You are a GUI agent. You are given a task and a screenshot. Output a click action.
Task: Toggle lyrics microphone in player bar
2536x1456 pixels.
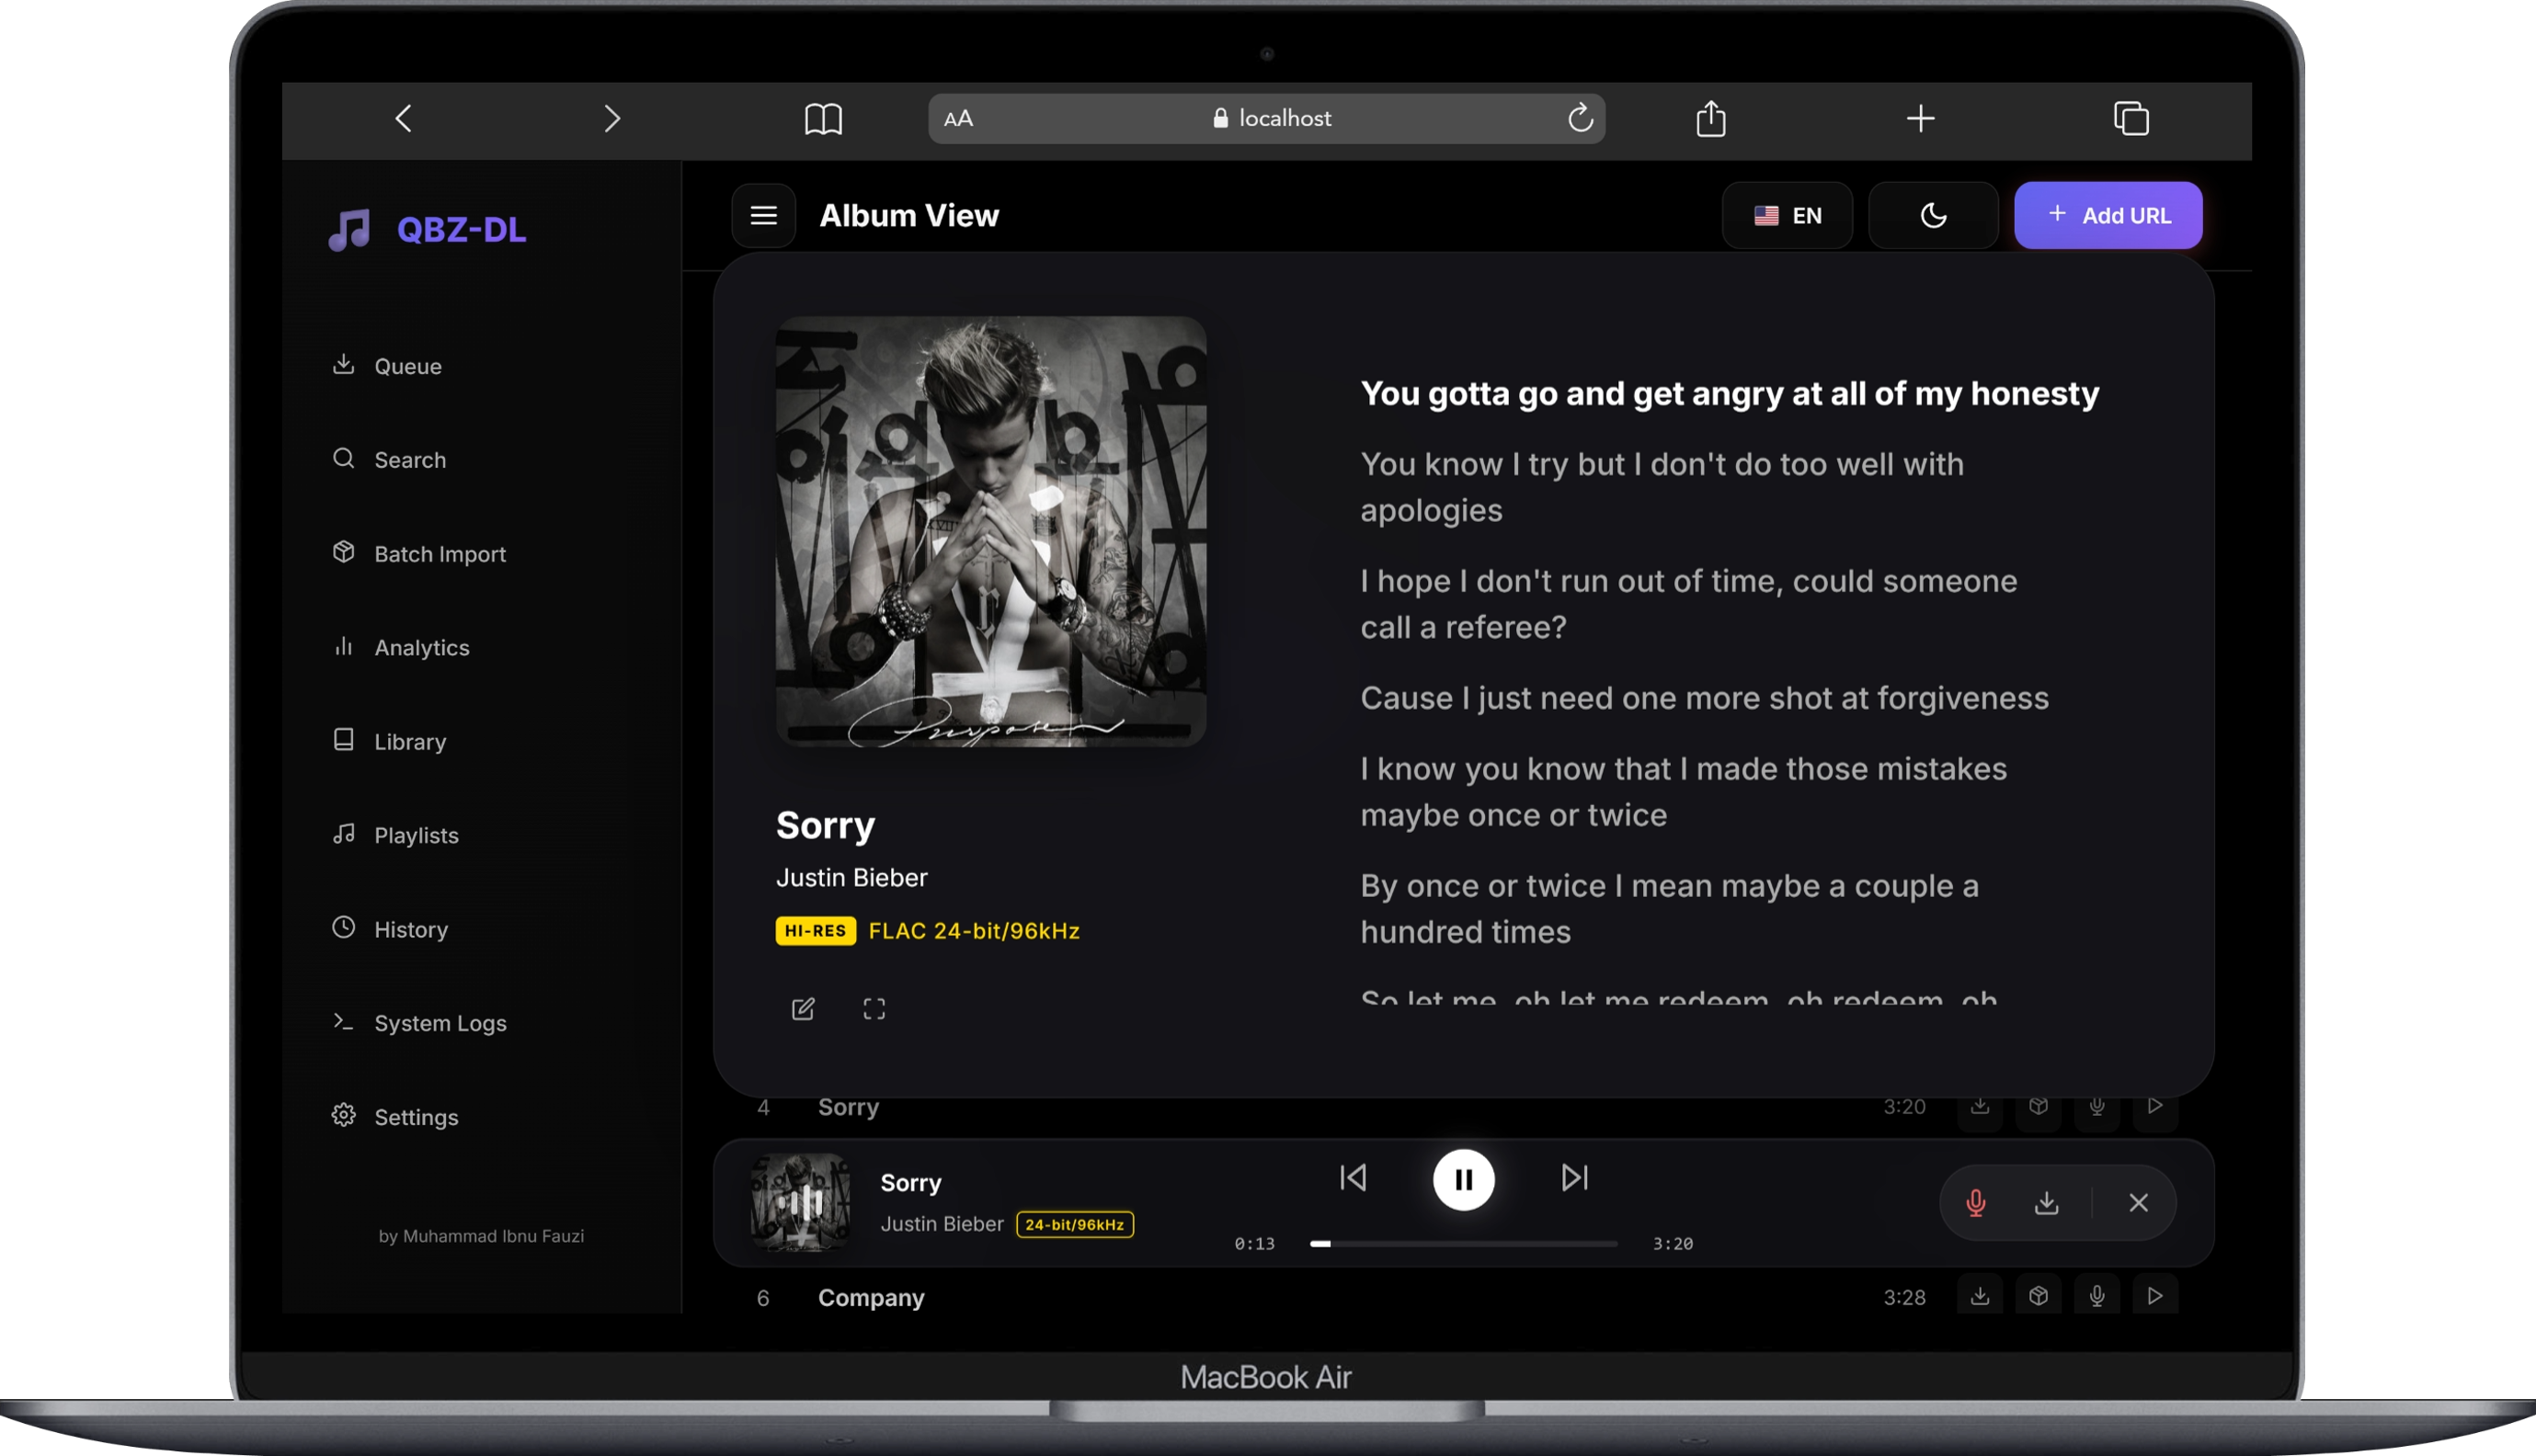point(1976,1203)
